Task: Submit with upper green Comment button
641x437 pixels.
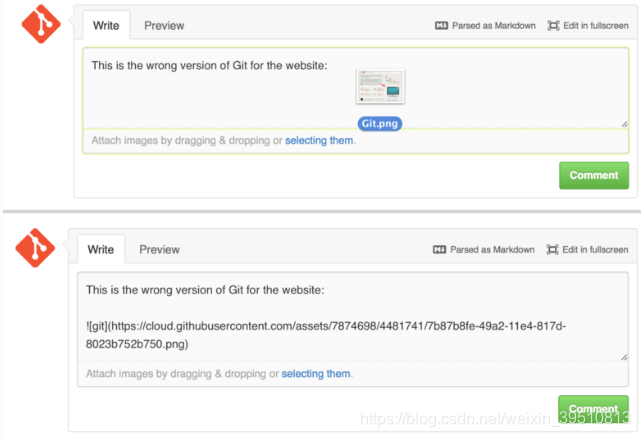Action: click(x=594, y=175)
